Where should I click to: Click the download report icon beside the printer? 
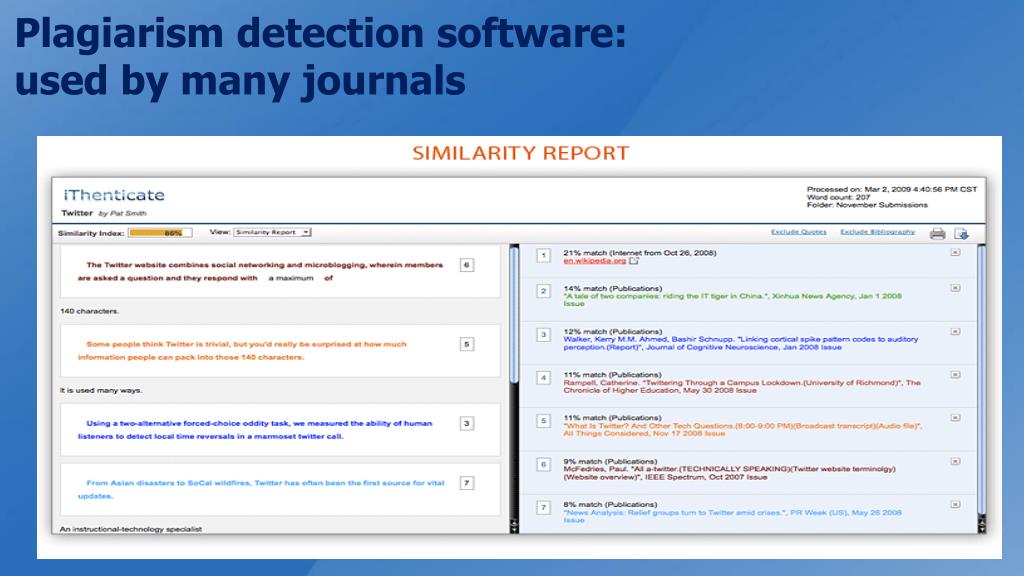(961, 233)
